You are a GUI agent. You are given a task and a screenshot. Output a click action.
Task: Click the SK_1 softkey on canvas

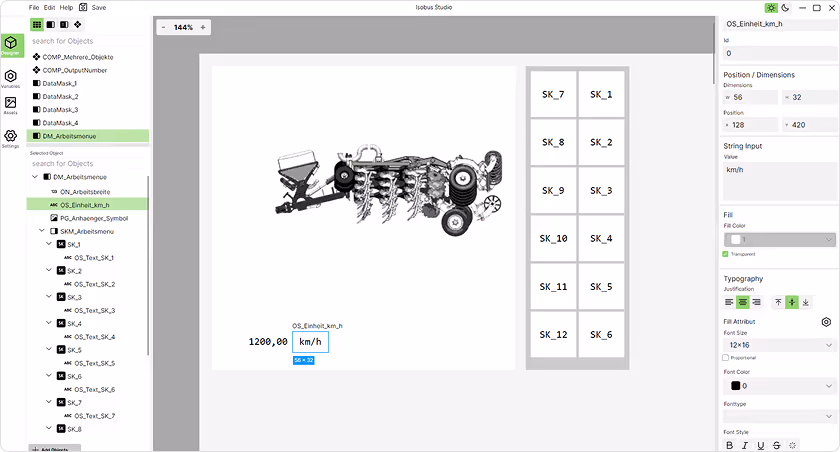click(601, 94)
